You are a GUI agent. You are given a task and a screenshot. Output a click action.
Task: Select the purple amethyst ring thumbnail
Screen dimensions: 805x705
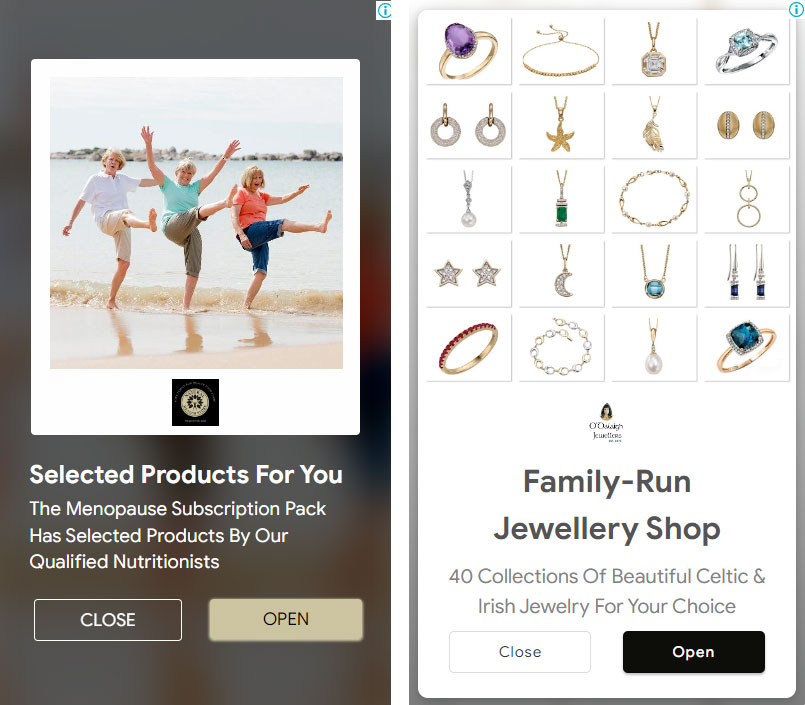pos(468,51)
